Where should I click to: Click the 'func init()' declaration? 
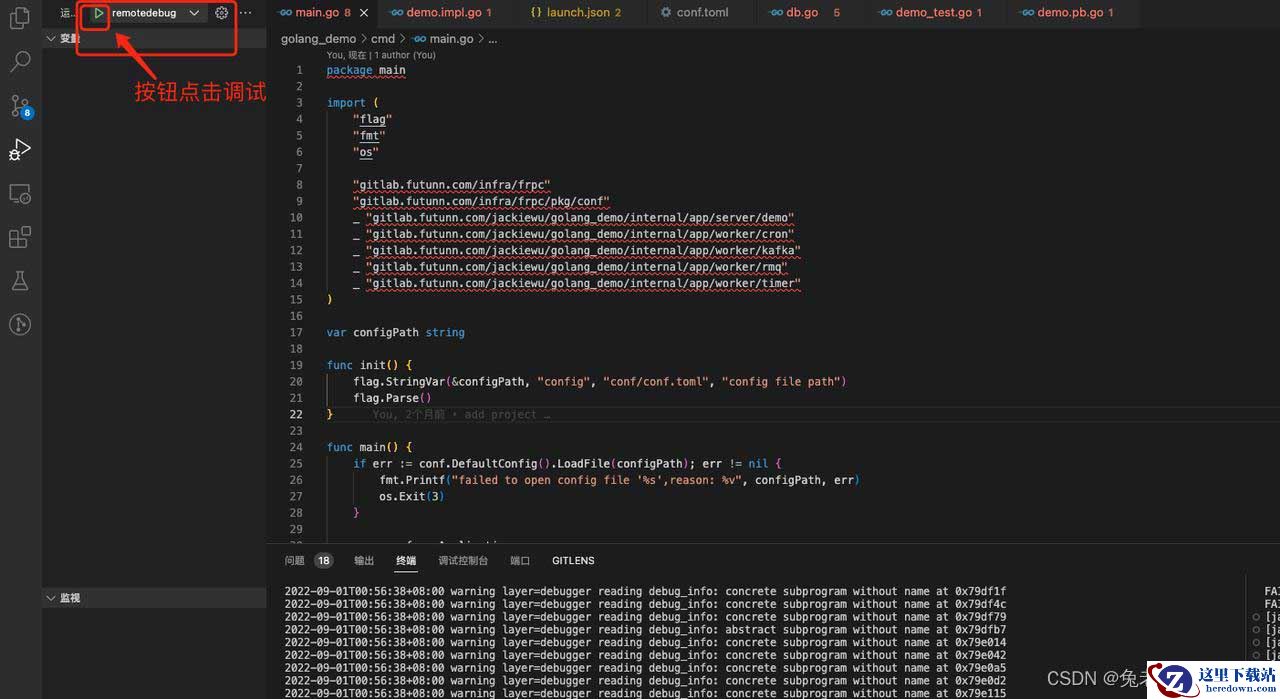pyautogui.click(x=369, y=365)
